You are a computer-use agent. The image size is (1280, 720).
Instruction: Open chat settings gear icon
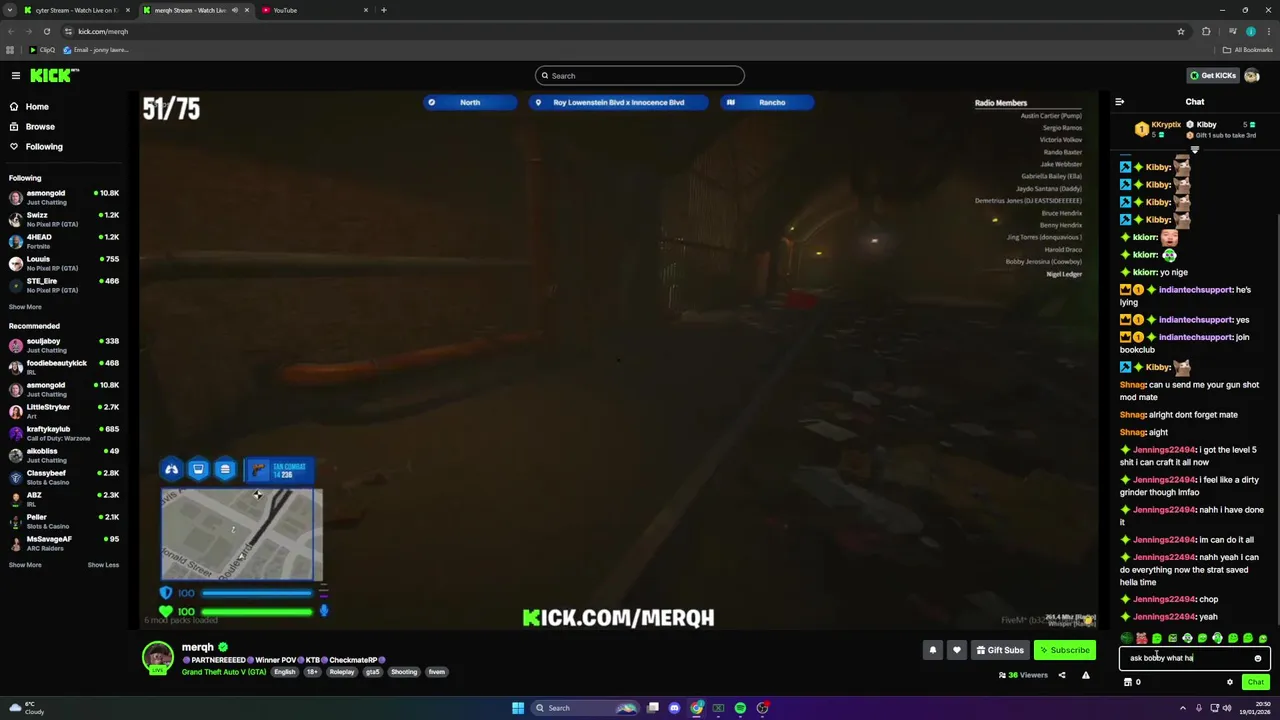[1230, 682]
